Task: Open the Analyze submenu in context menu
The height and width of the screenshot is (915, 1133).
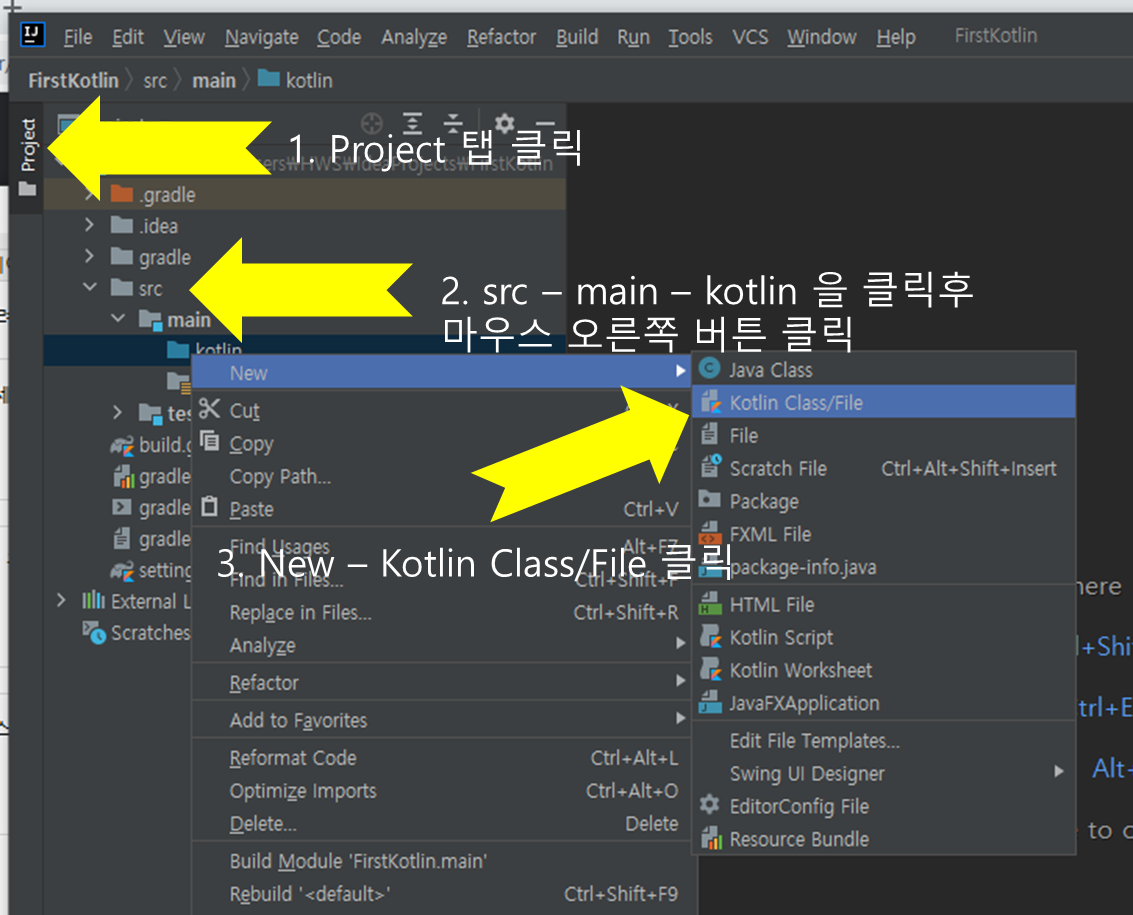Action: (441, 645)
